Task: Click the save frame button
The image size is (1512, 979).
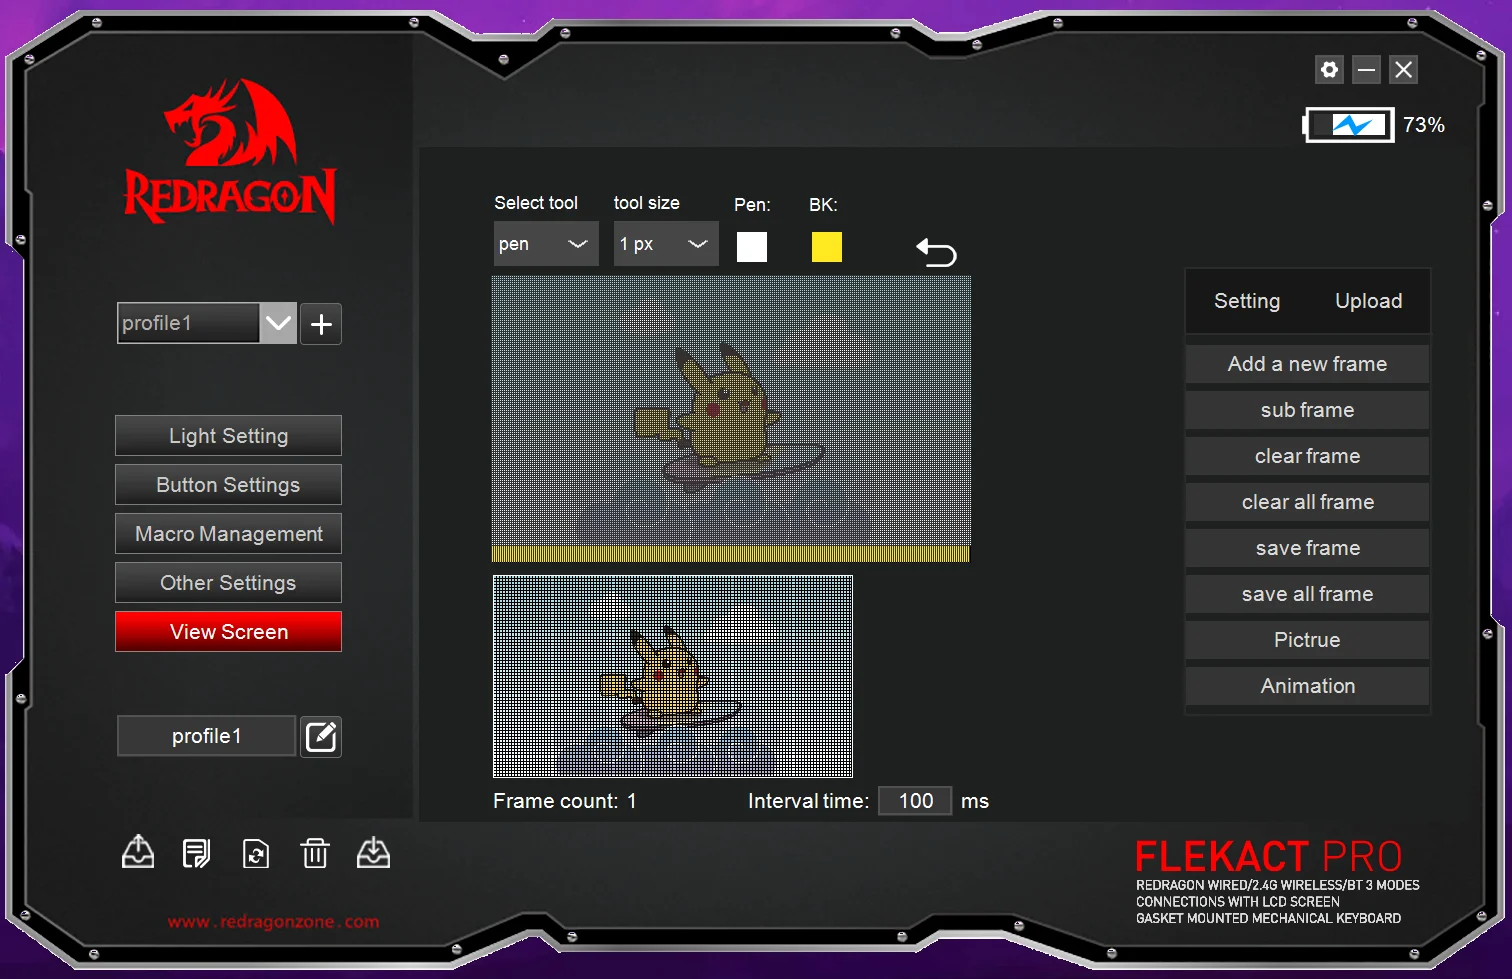Action: point(1307,548)
